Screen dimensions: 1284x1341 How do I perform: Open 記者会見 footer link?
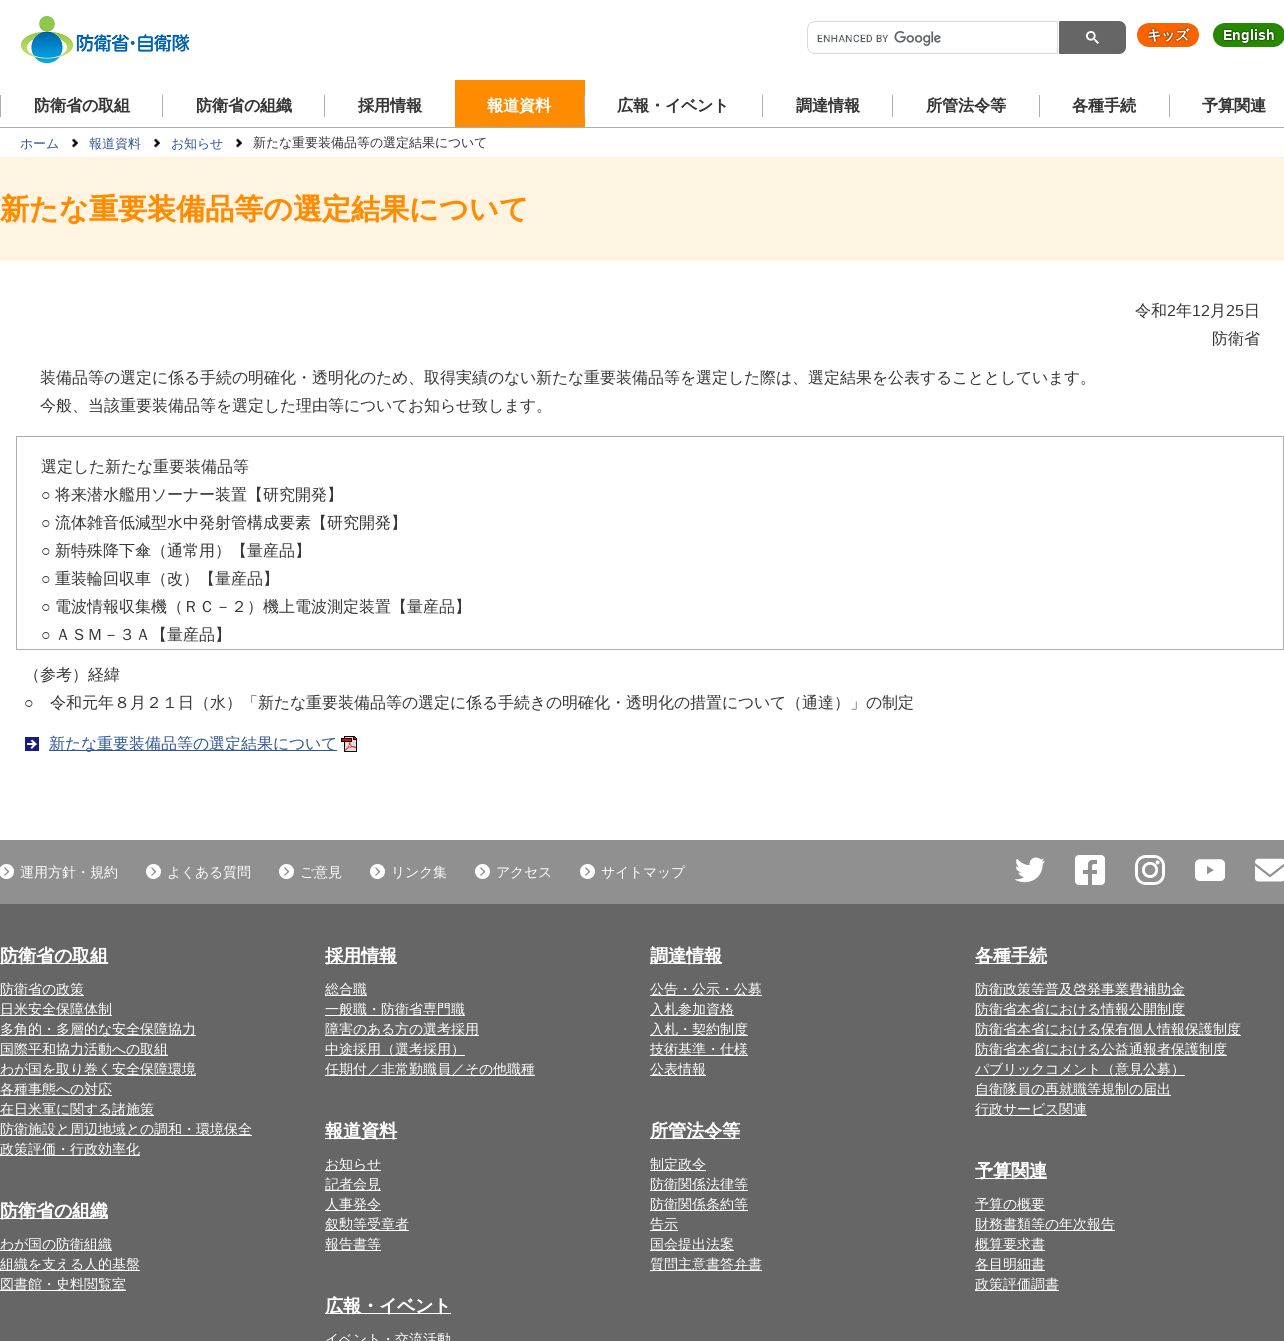tap(353, 1185)
